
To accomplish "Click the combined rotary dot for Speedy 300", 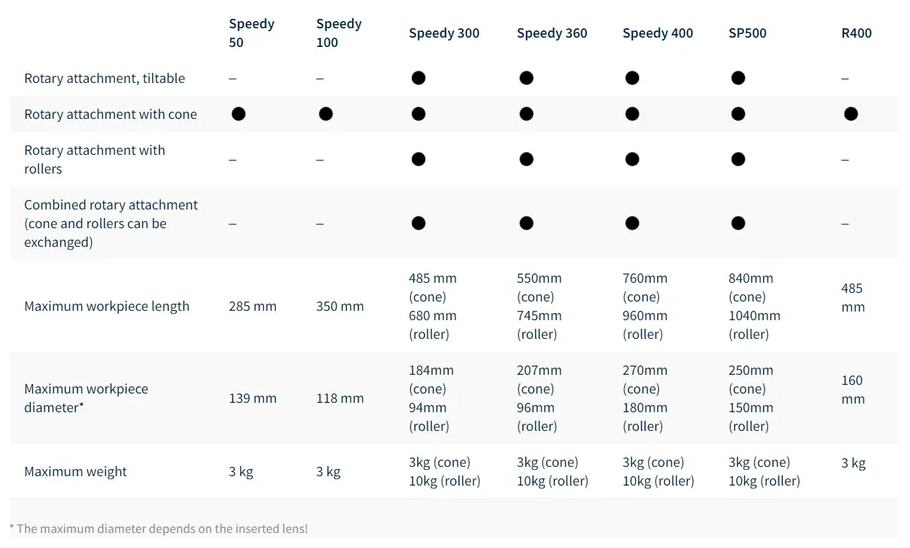I will click(418, 223).
